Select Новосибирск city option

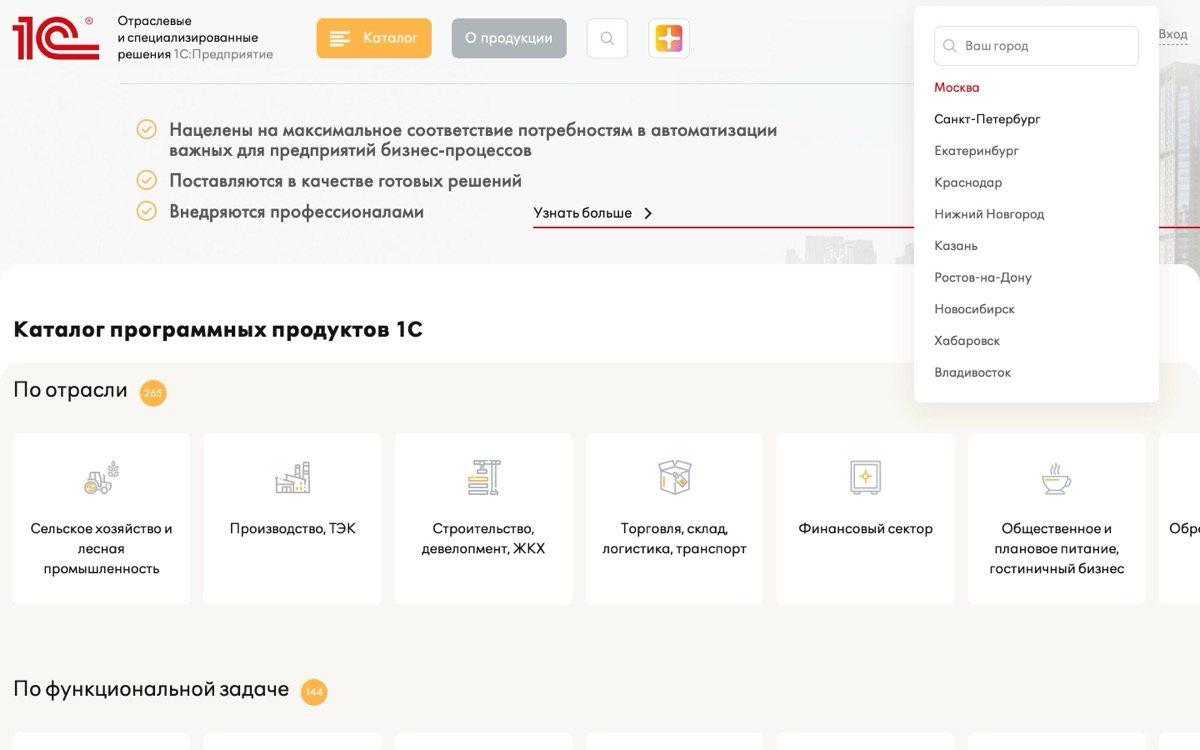coord(974,309)
